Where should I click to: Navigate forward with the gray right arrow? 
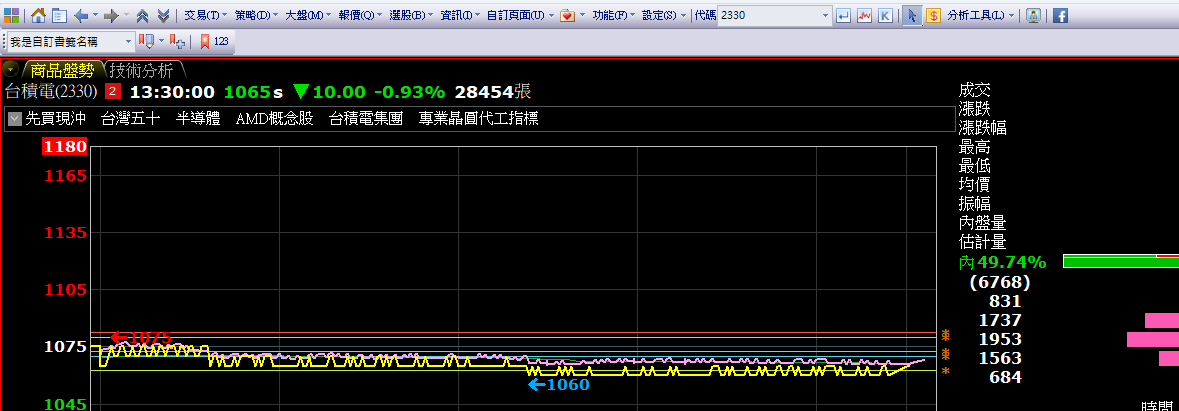pyautogui.click(x=111, y=15)
